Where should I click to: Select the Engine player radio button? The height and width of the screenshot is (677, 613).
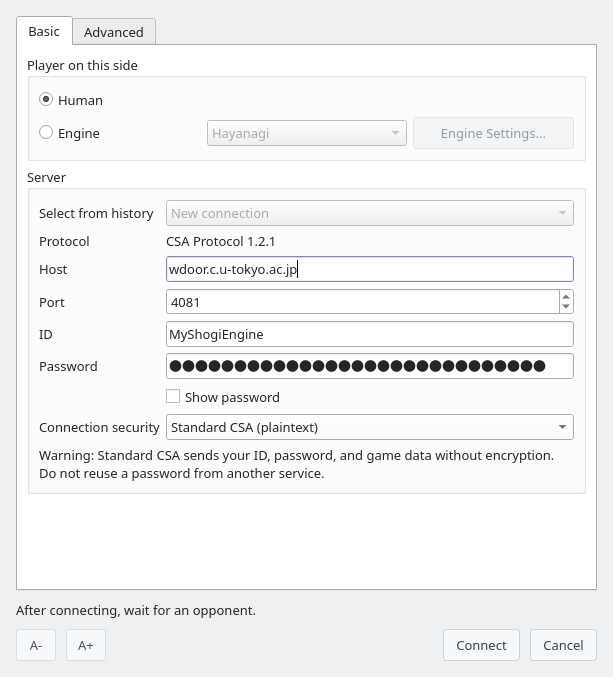tap(46, 132)
